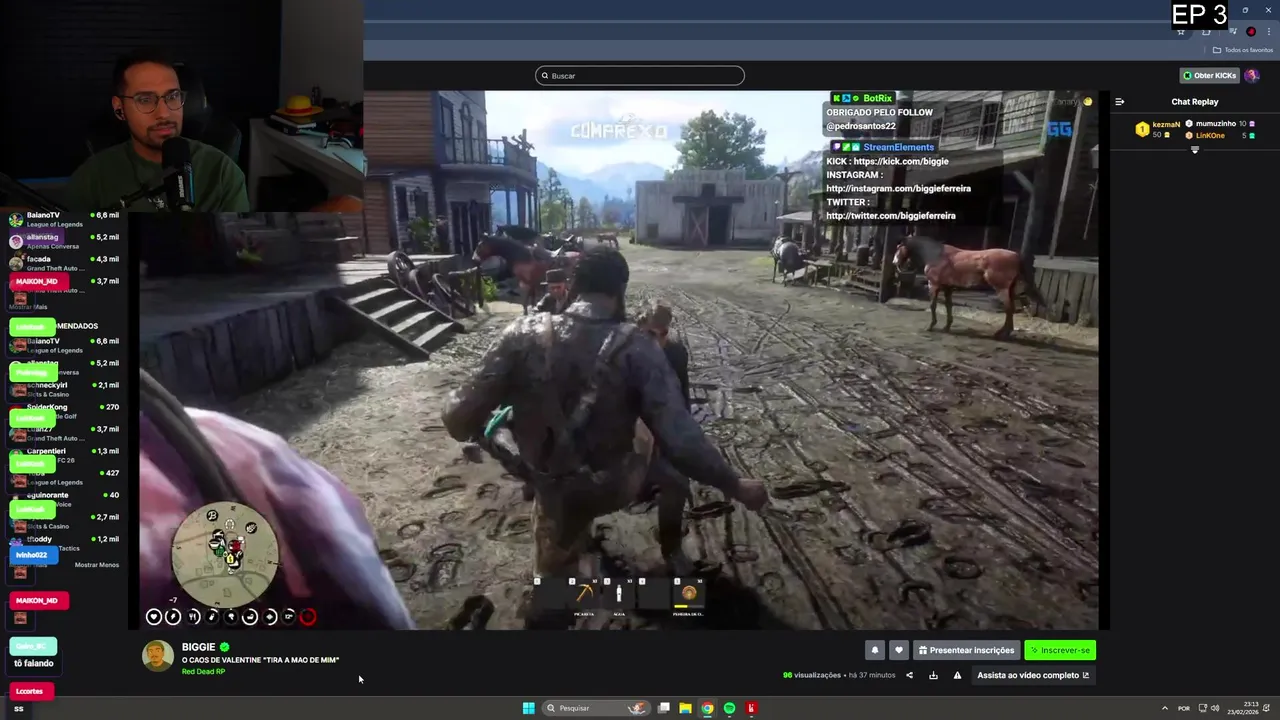The width and height of the screenshot is (1280, 720).
Task: Click Mostrar Mais in sidebar
Action: (28, 307)
